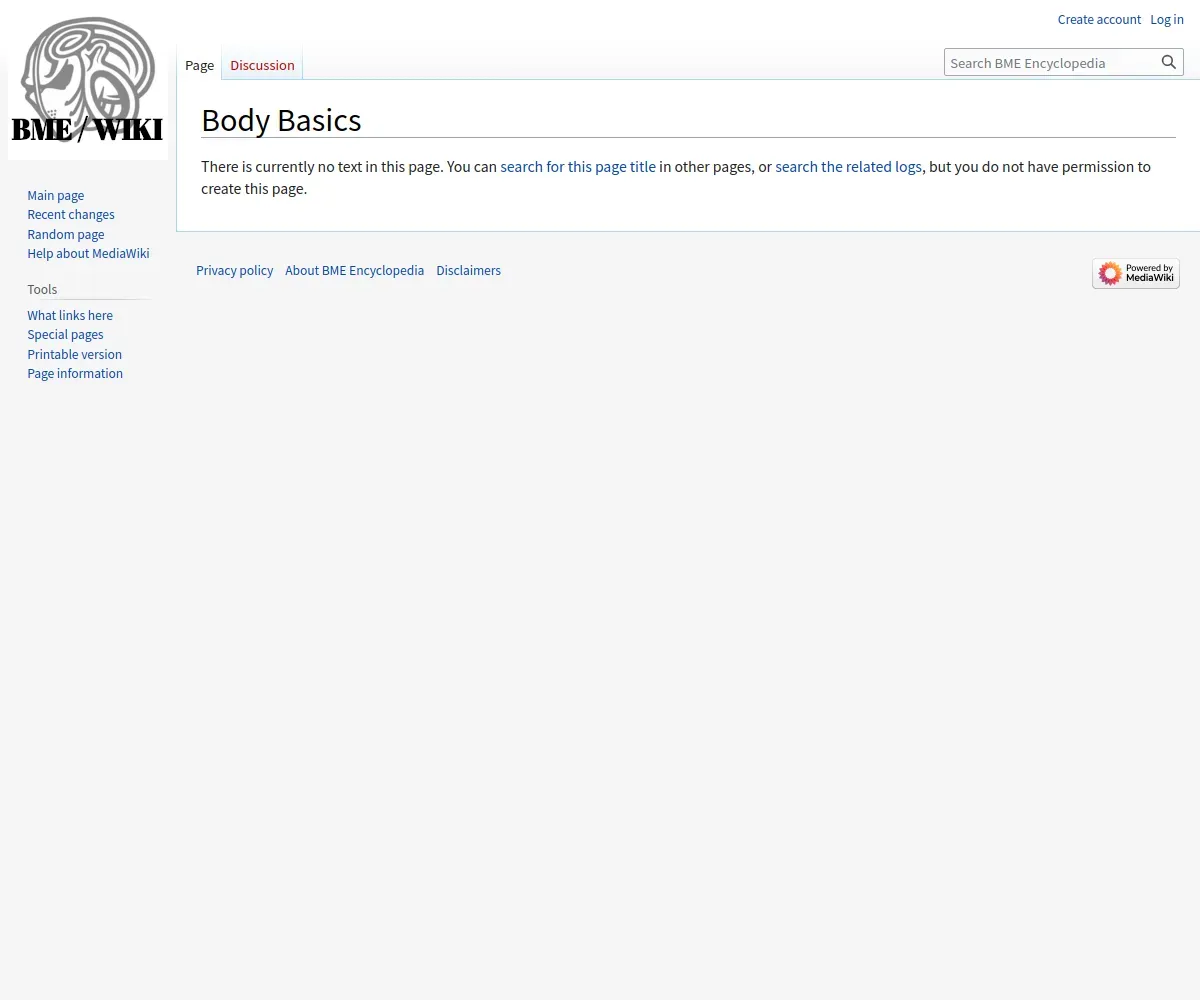Click 'search for this page title' link
This screenshot has height=1000, width=1200.
(578, 166)
